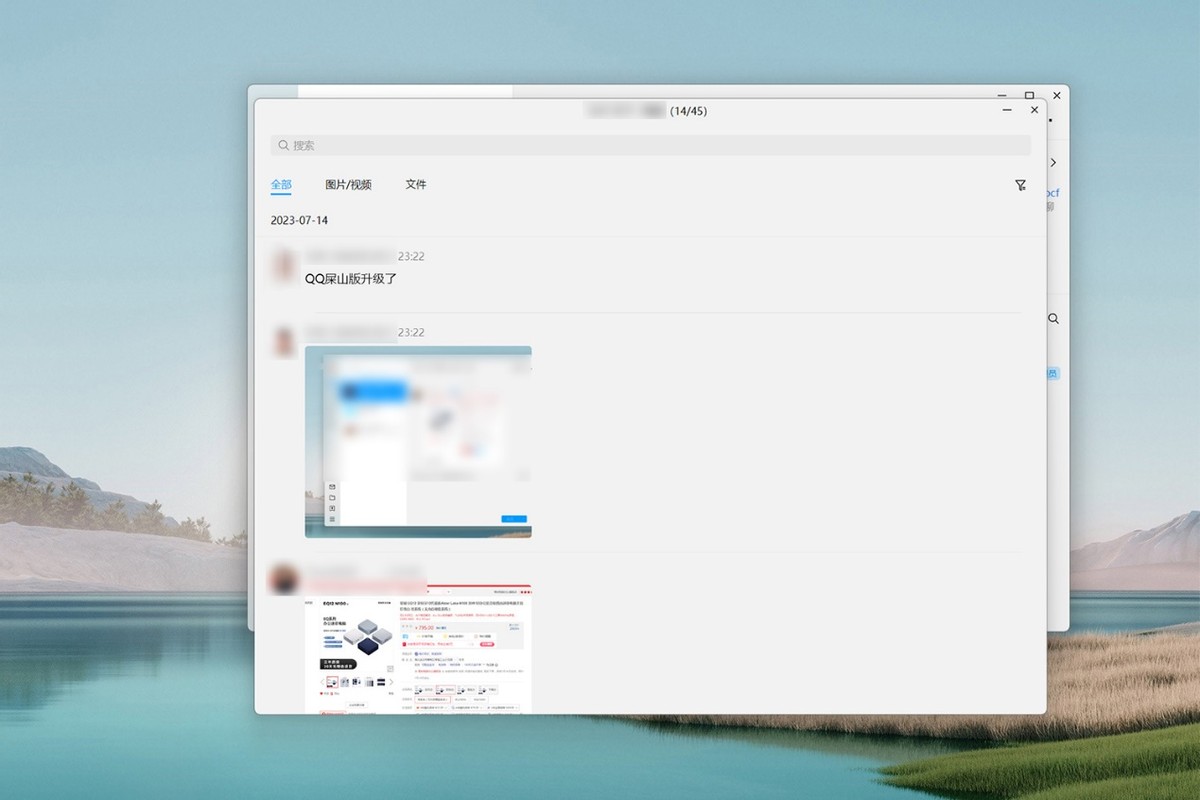Switch to the 图片/视频 tab
The height and width of the screenshot is (800, 1200).
point(348,185)
